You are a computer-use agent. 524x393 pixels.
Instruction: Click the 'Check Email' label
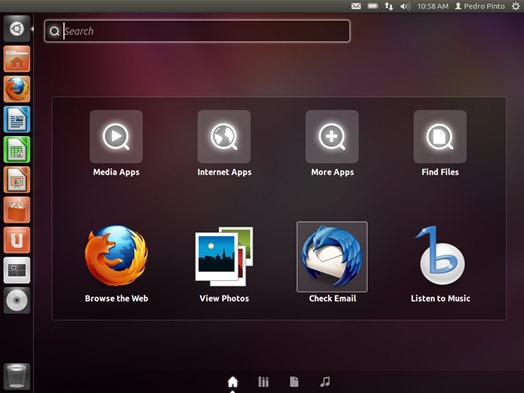(333, 298)
